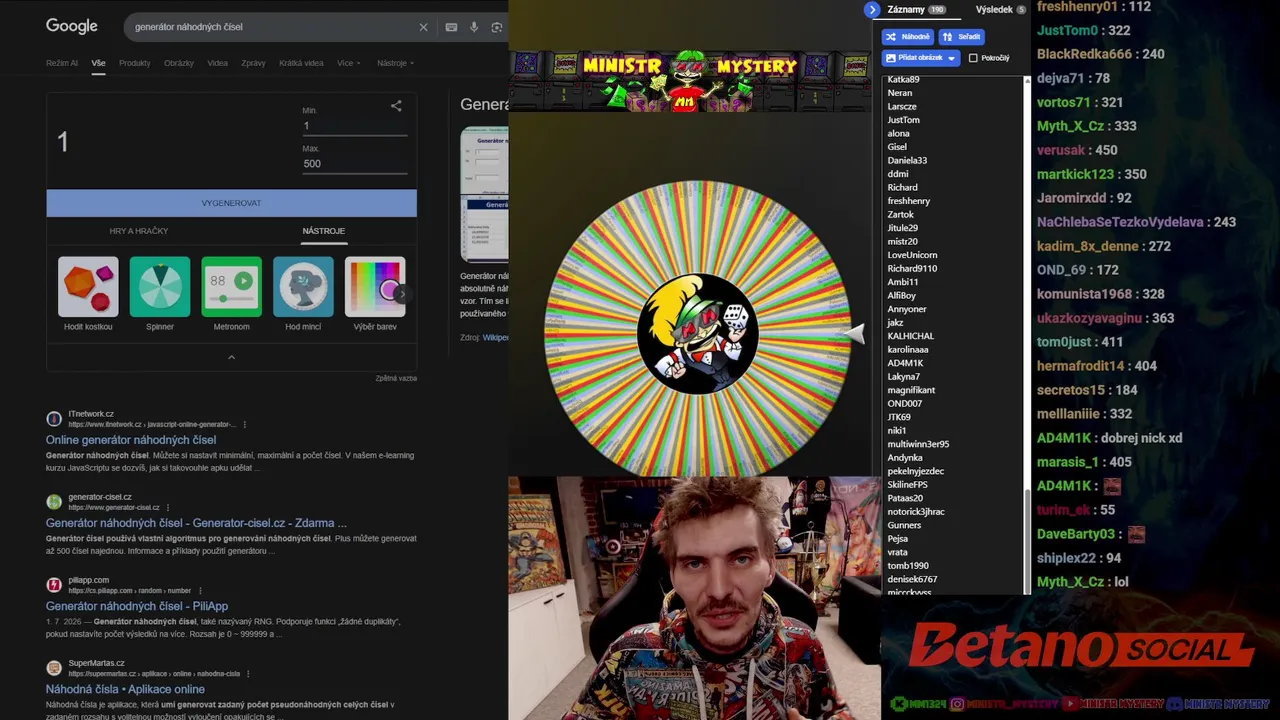This screenshot has width=1280, height=720.
Task: Open the Výsledek tab in wheel panel
Action: point(1000,10)
